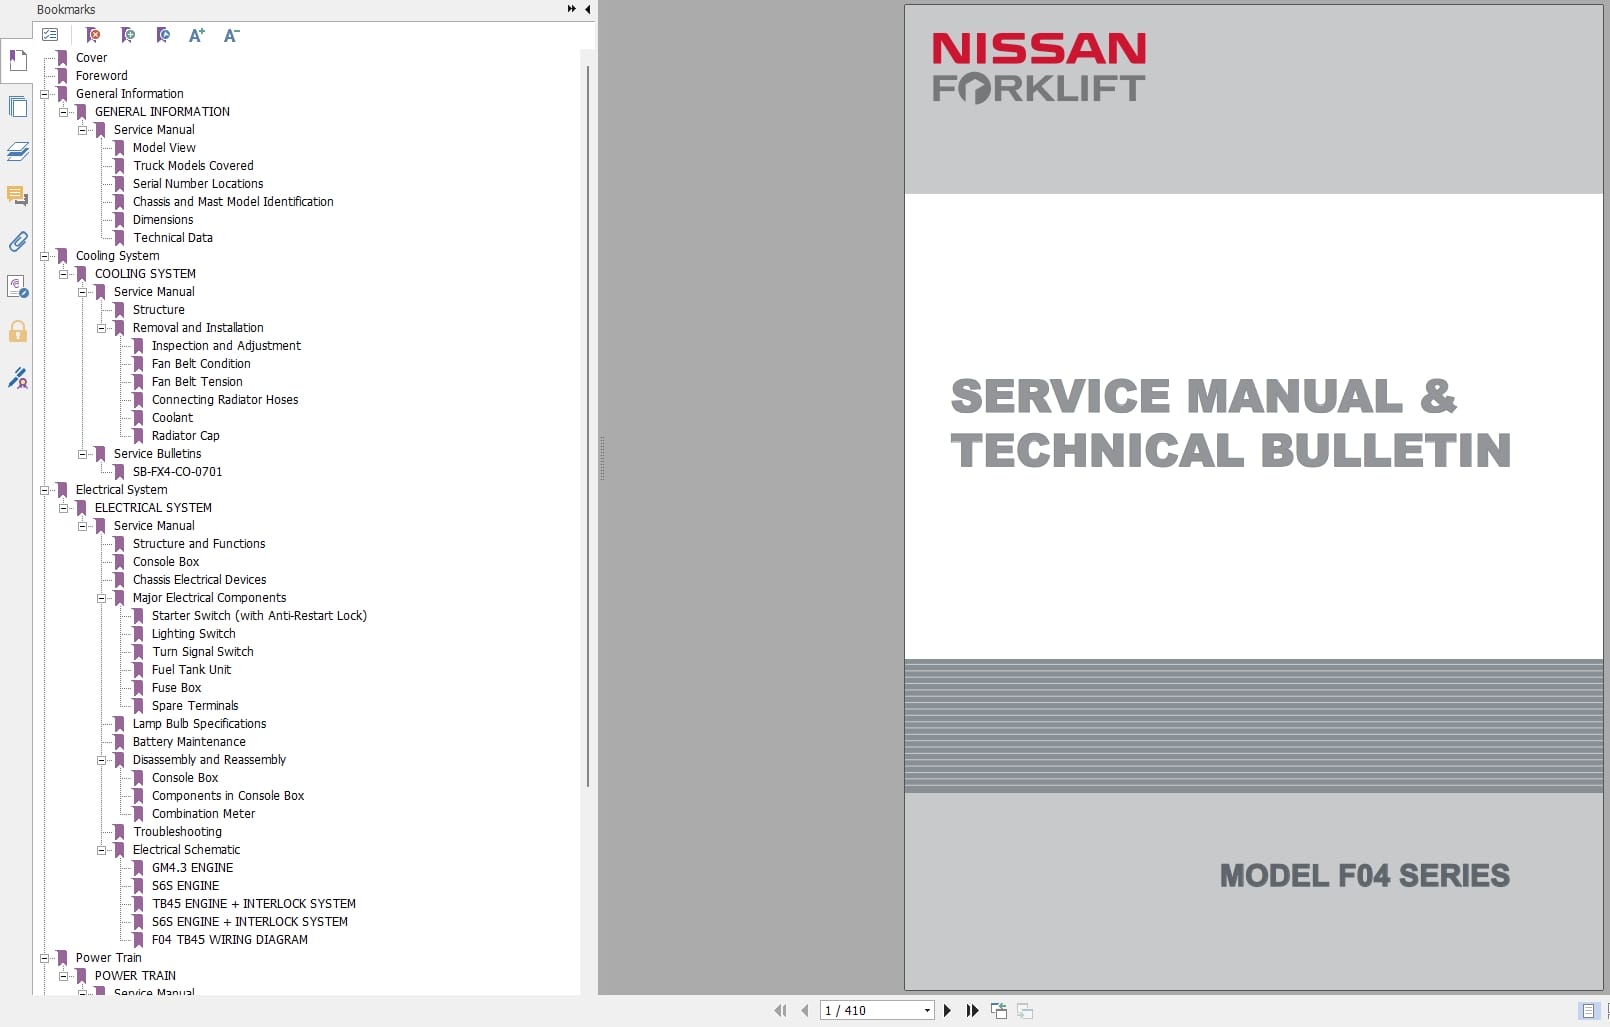The image size is (1610, 1027).
Task: Select the Model View bookmark
Action: [x=164, y=148]
